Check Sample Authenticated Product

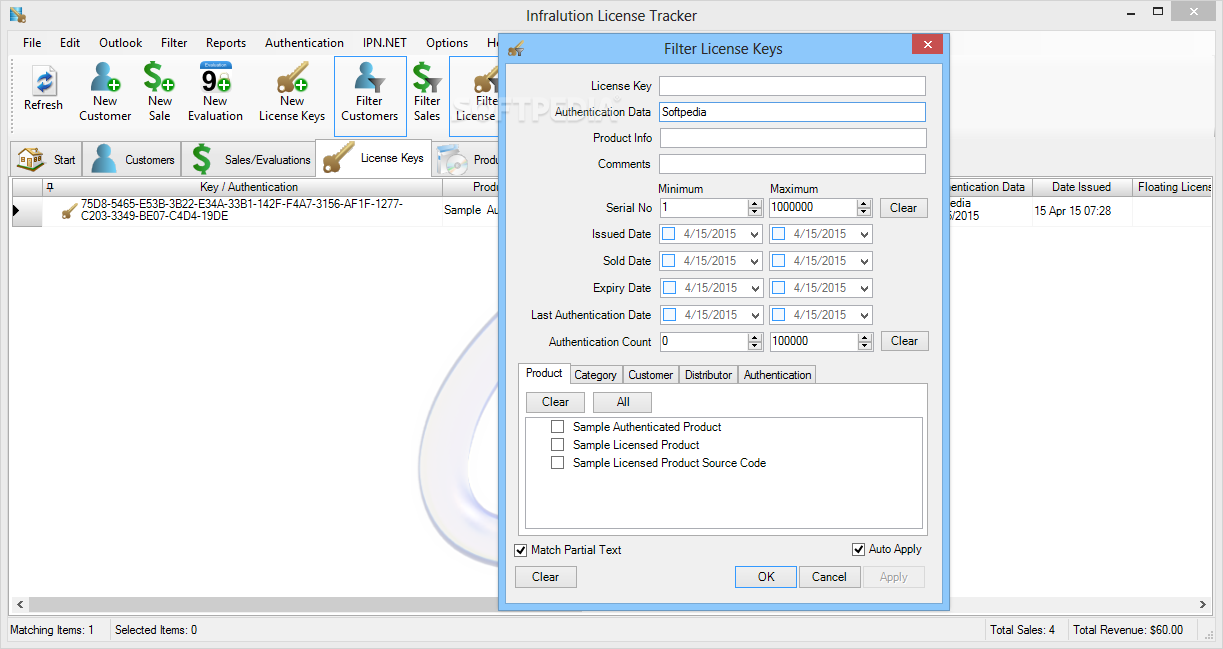[557, 427]
